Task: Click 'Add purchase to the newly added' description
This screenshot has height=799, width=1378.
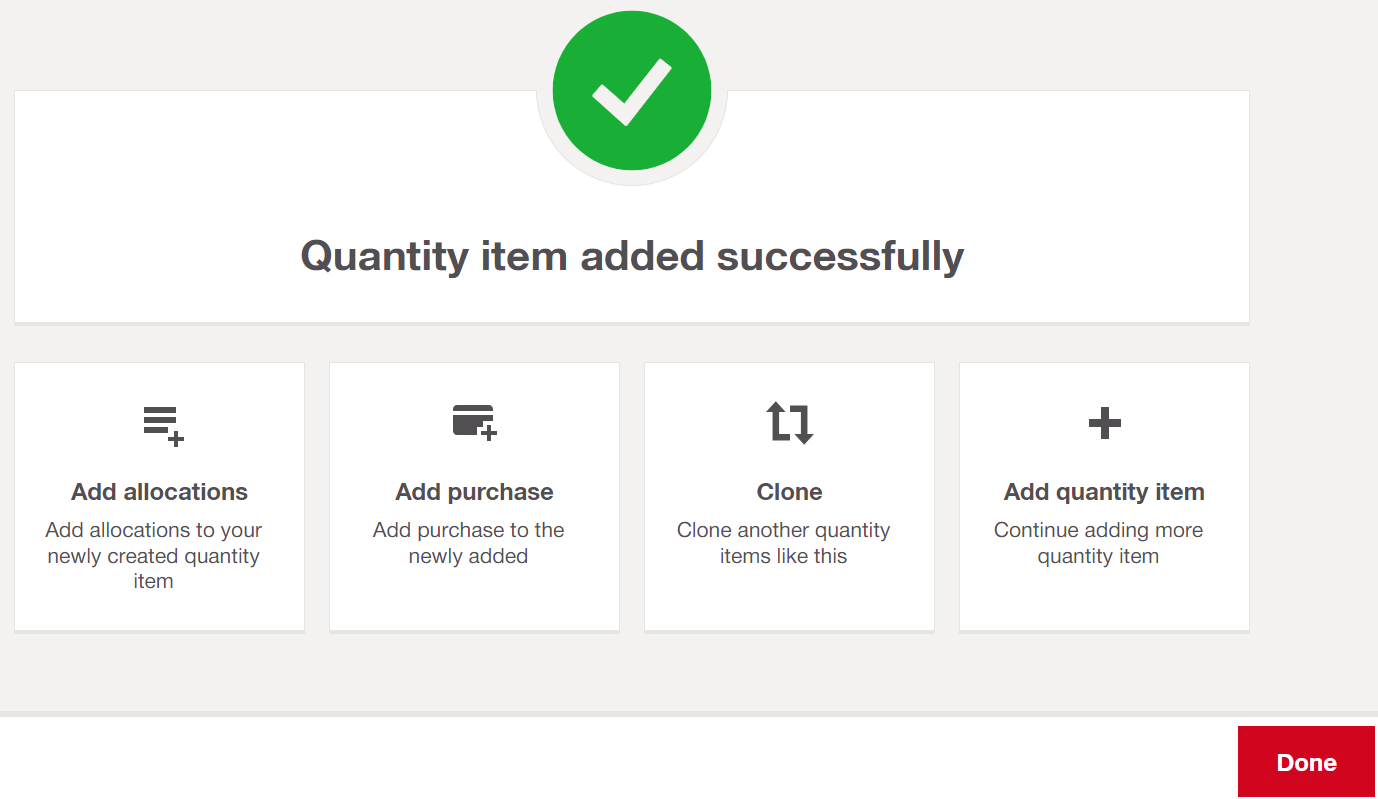Action: point(468,543)
